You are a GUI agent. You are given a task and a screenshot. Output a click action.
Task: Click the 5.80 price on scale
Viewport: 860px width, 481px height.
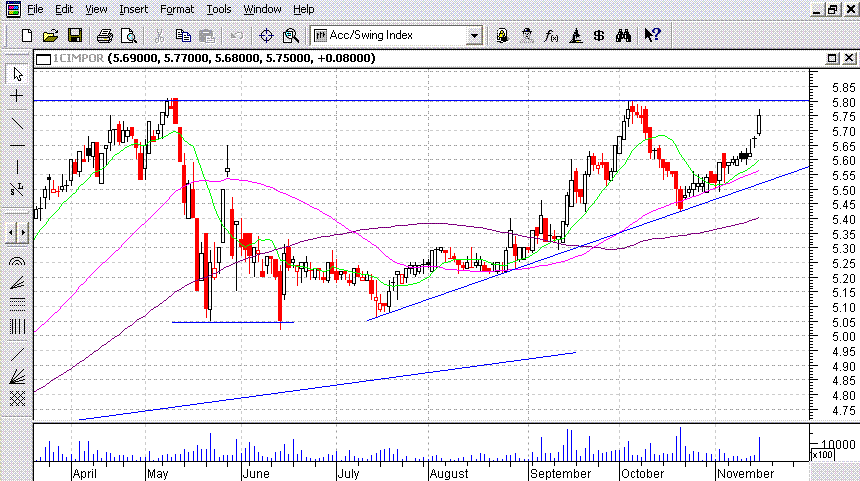pos(844,103)
